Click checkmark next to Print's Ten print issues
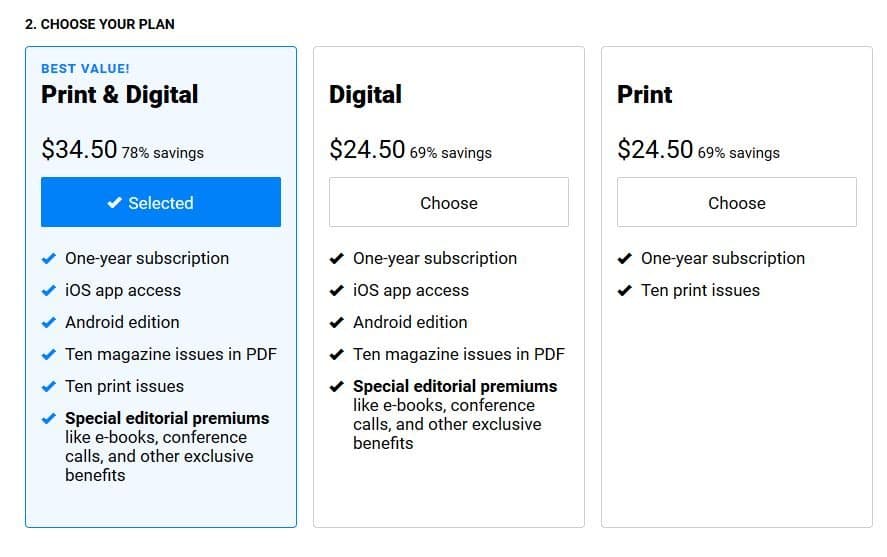 coord(625,291)
